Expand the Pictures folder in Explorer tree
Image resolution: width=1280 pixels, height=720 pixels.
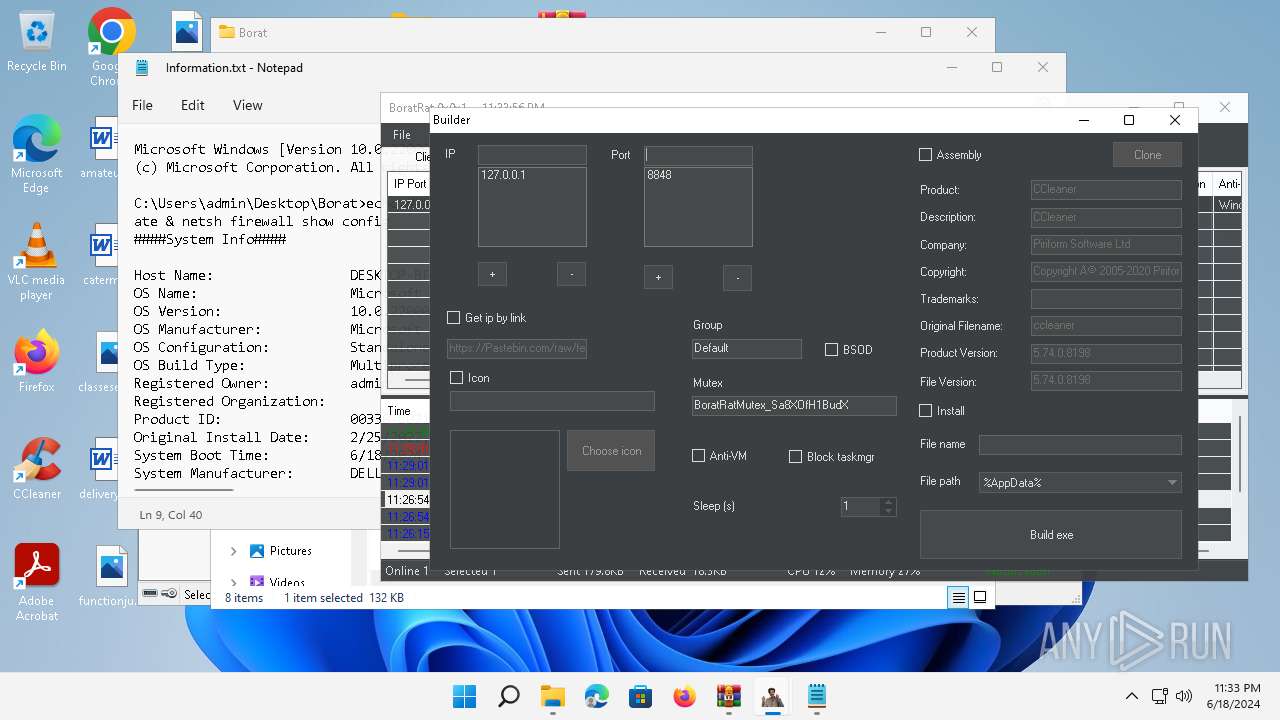(233, 551)
